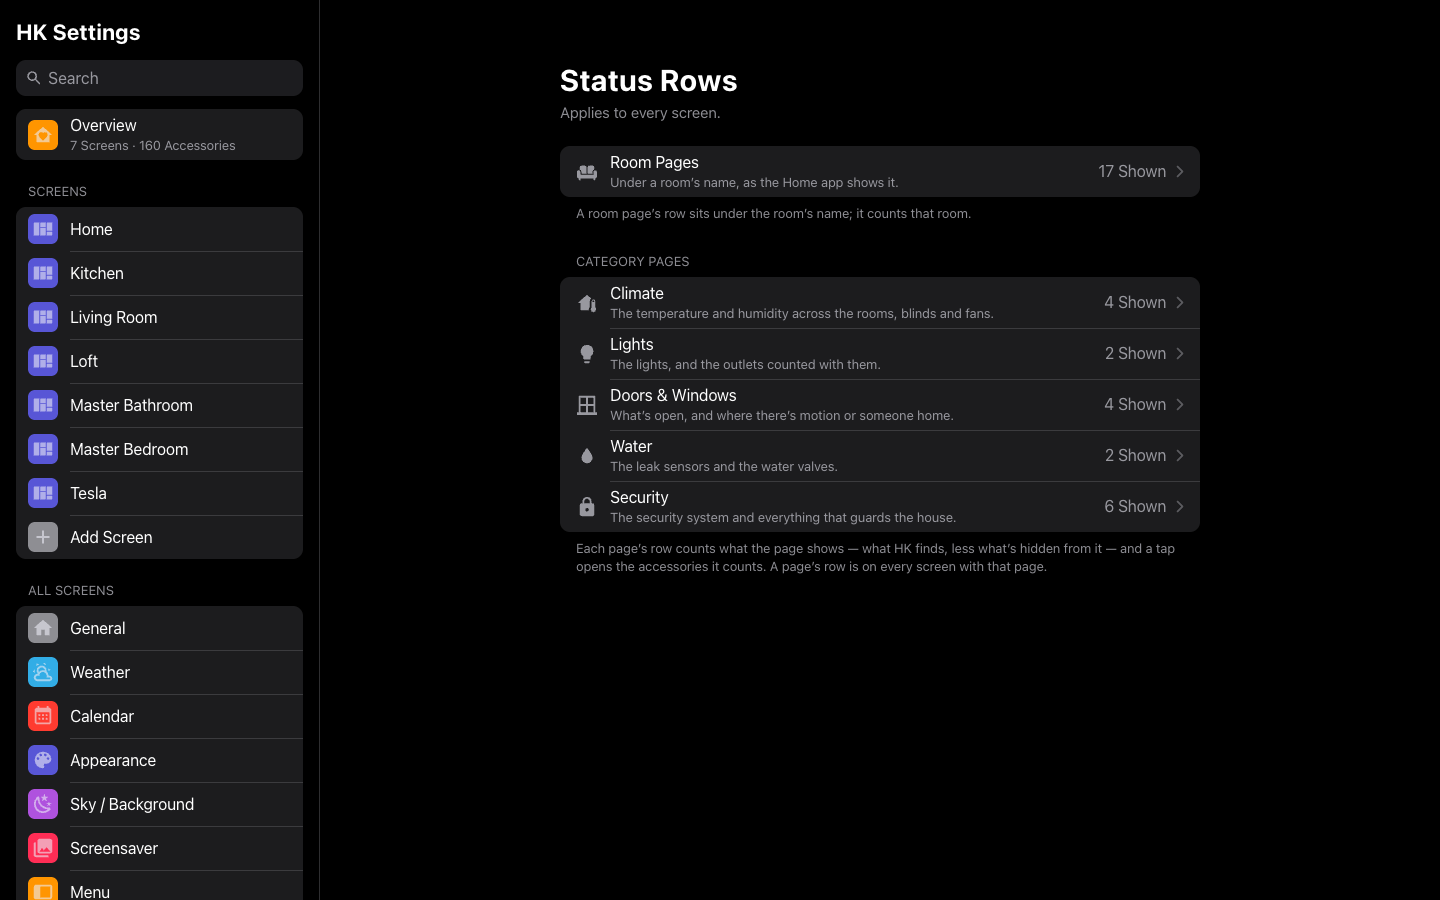The width and height of the screenshot is (1440, 900).
Task: Click the Doors & Windows window icon
Action: coord(587,405)
